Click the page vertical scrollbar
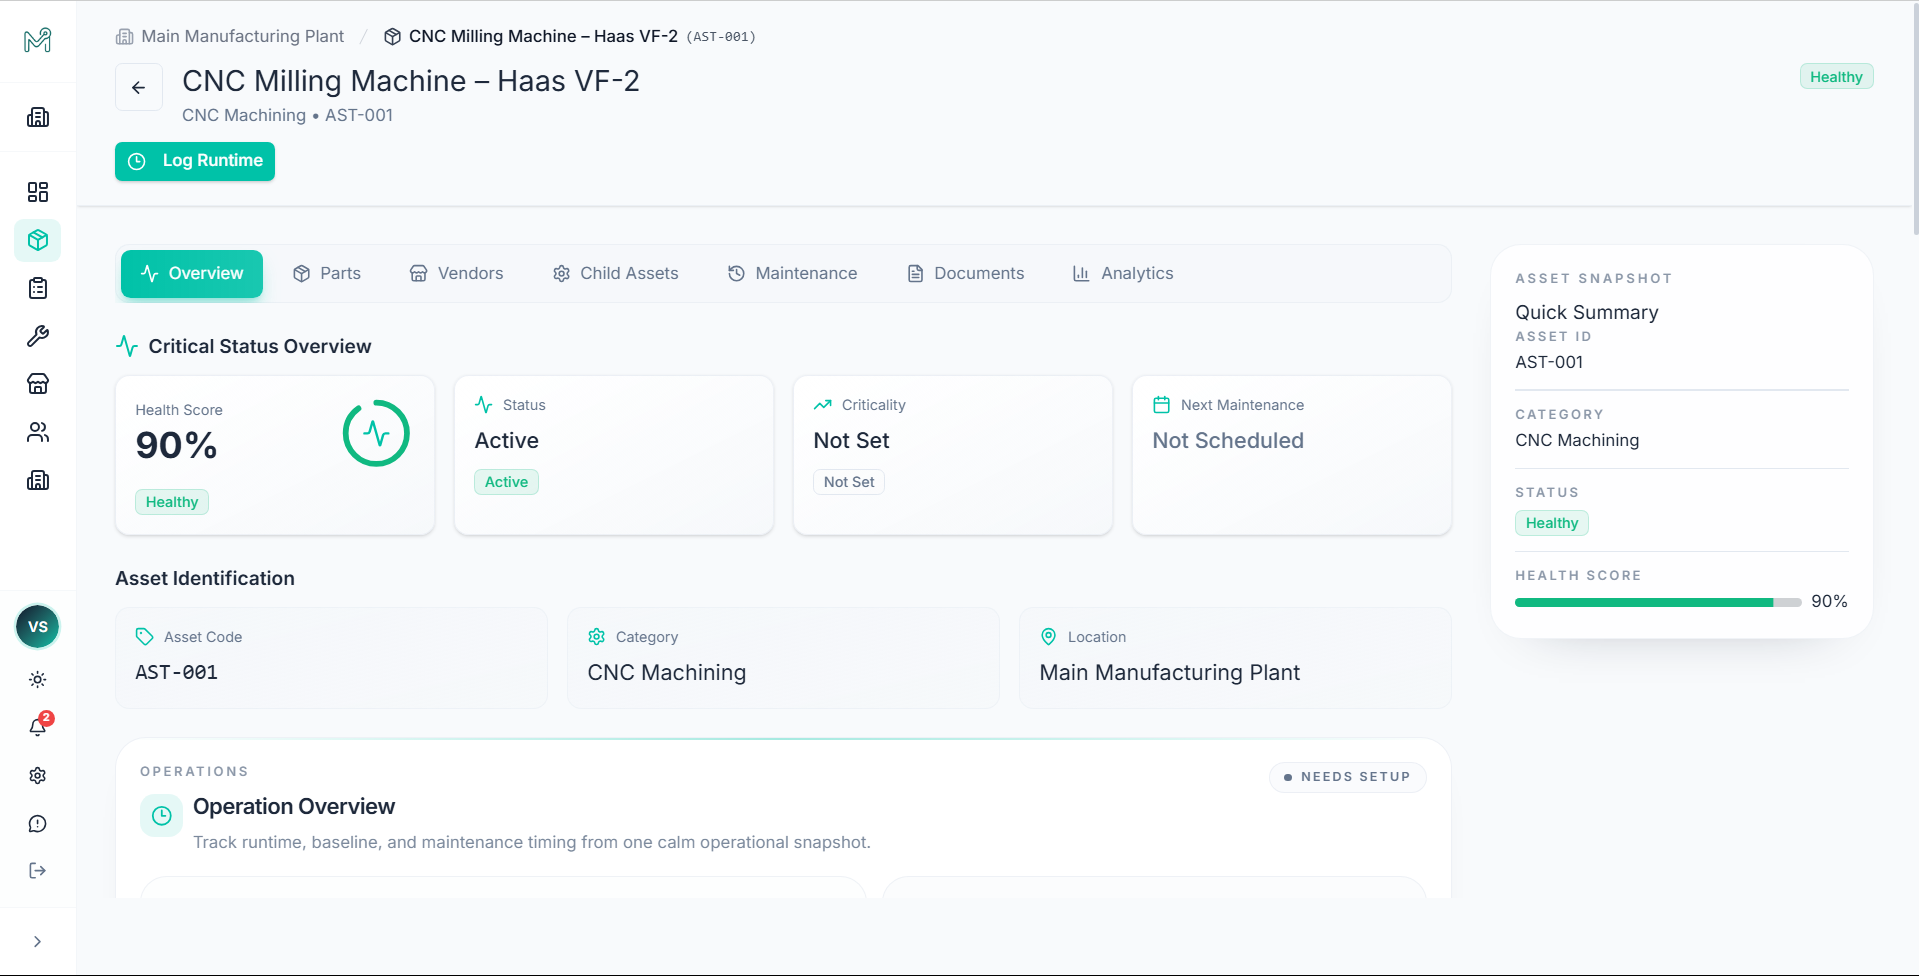This screenshot has width=1919, height=976. point(1915,118)
